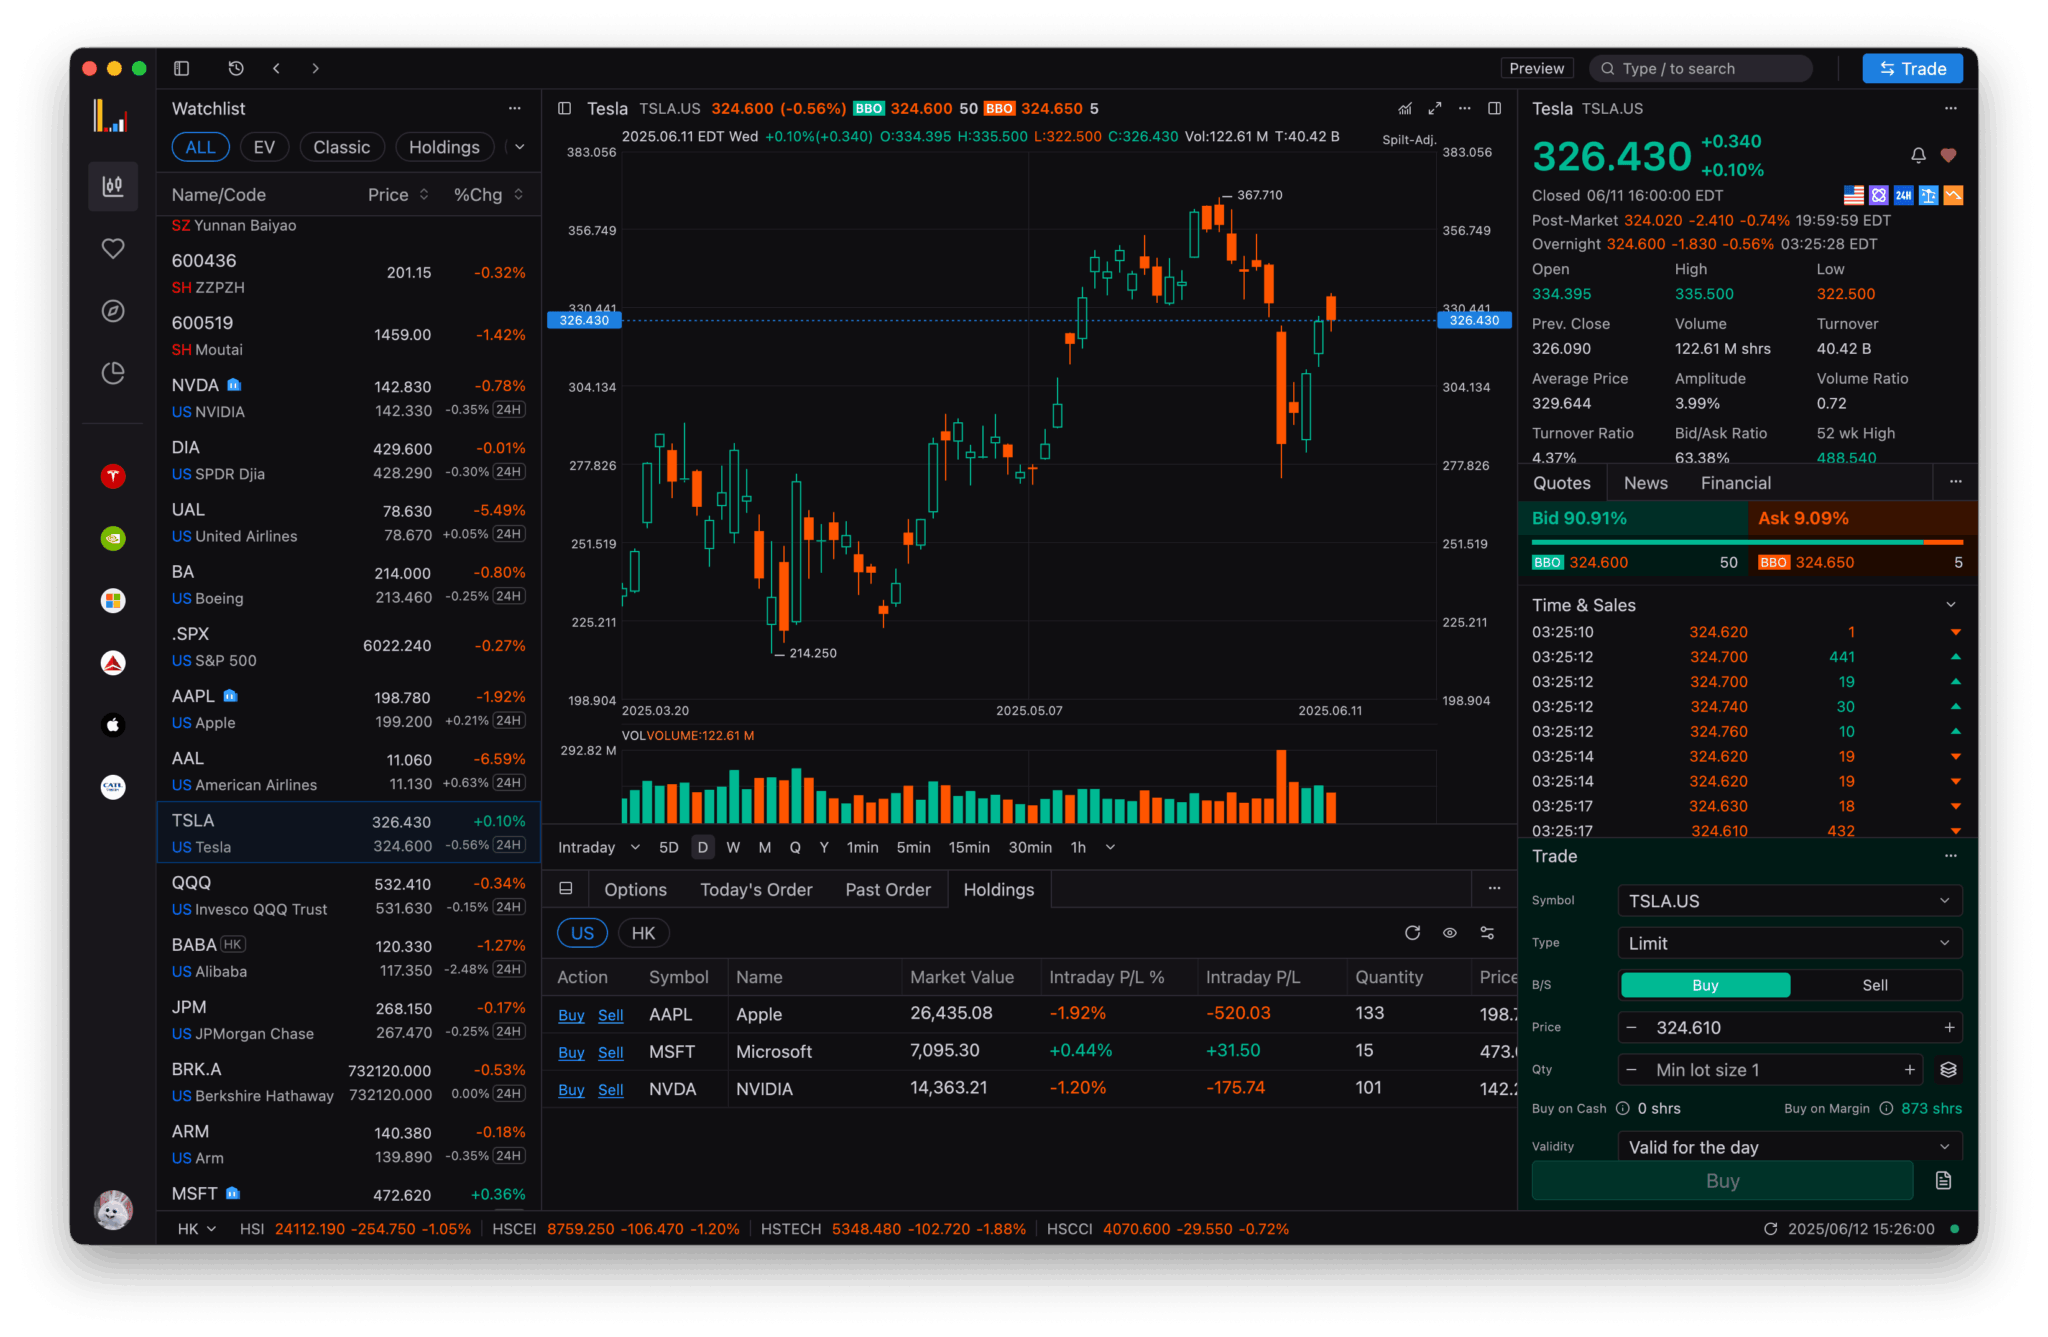The height and width of the screenshot is (1337, 2048).
Task: Click the Bid/Ask ratio bar
Action: click(x=1745, y=541)
